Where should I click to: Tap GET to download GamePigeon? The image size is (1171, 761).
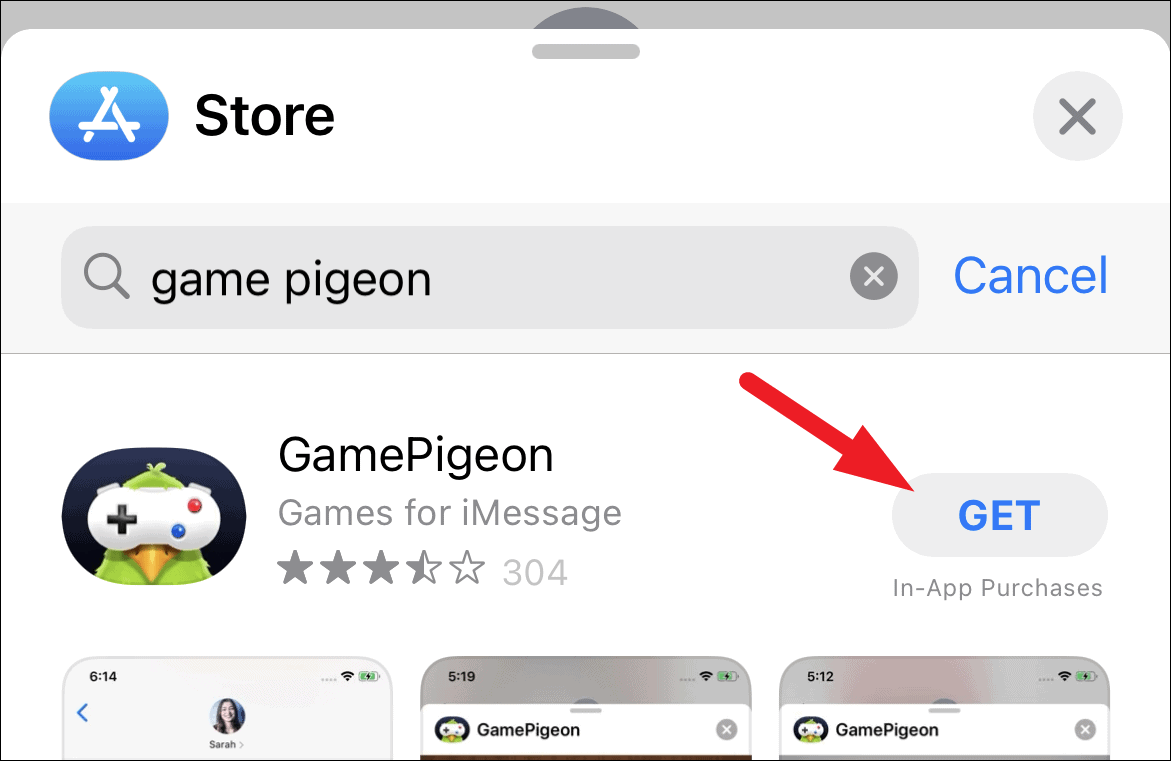pos(999,515)
